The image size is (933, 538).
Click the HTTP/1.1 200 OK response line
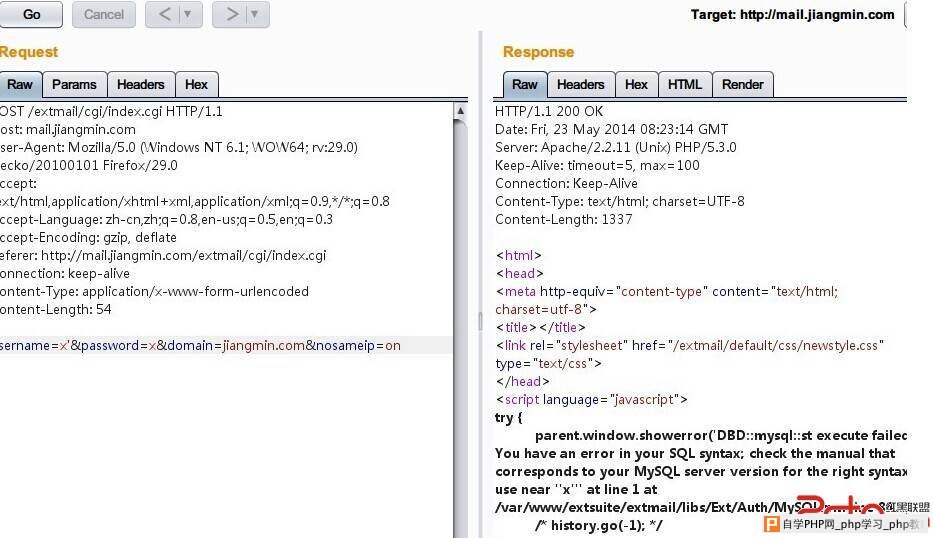pos(549,111)
